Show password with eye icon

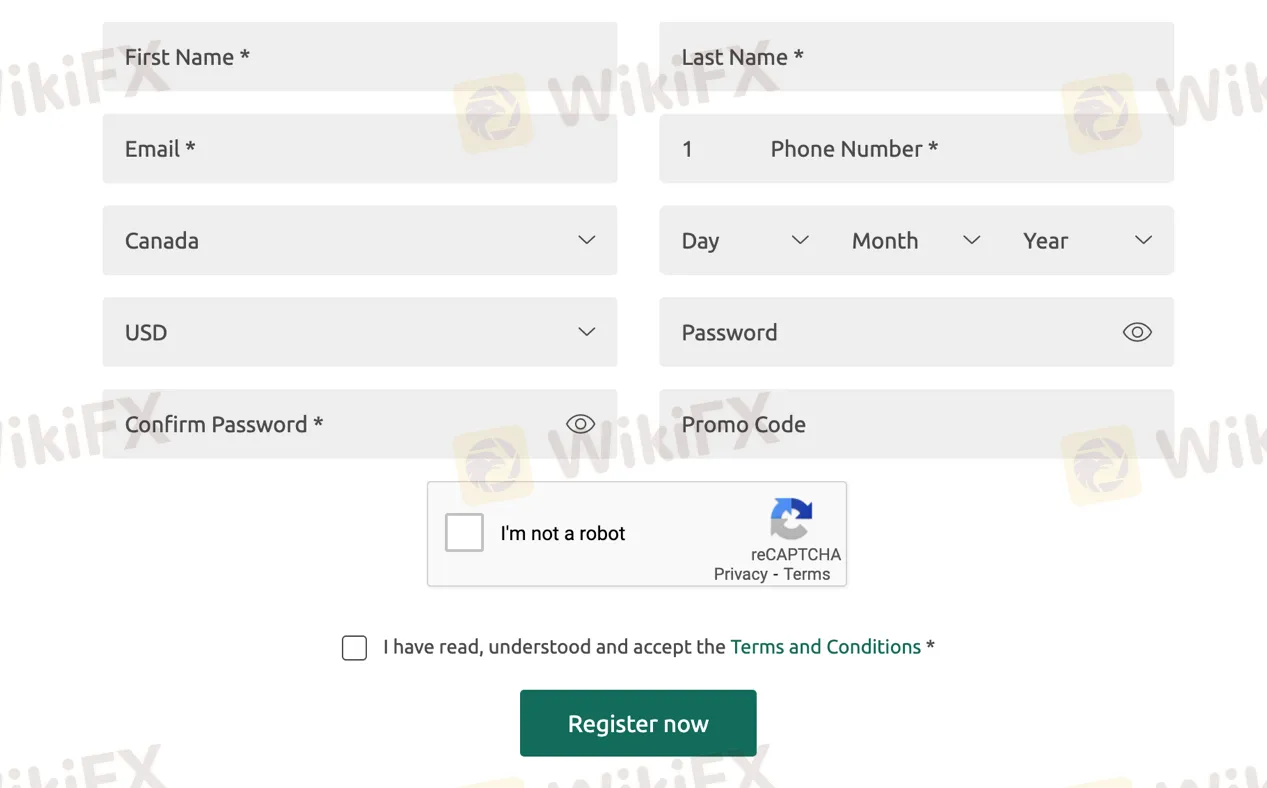(1137, 333)
